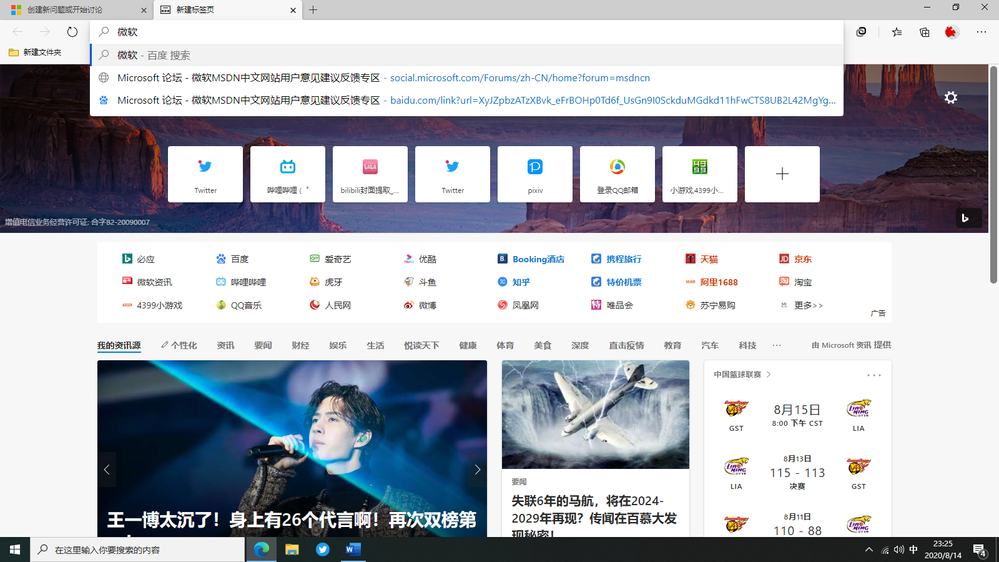The image size is (999, 562).
Task: Open the first Twitter quick link tile
Action: coord(205,174)
